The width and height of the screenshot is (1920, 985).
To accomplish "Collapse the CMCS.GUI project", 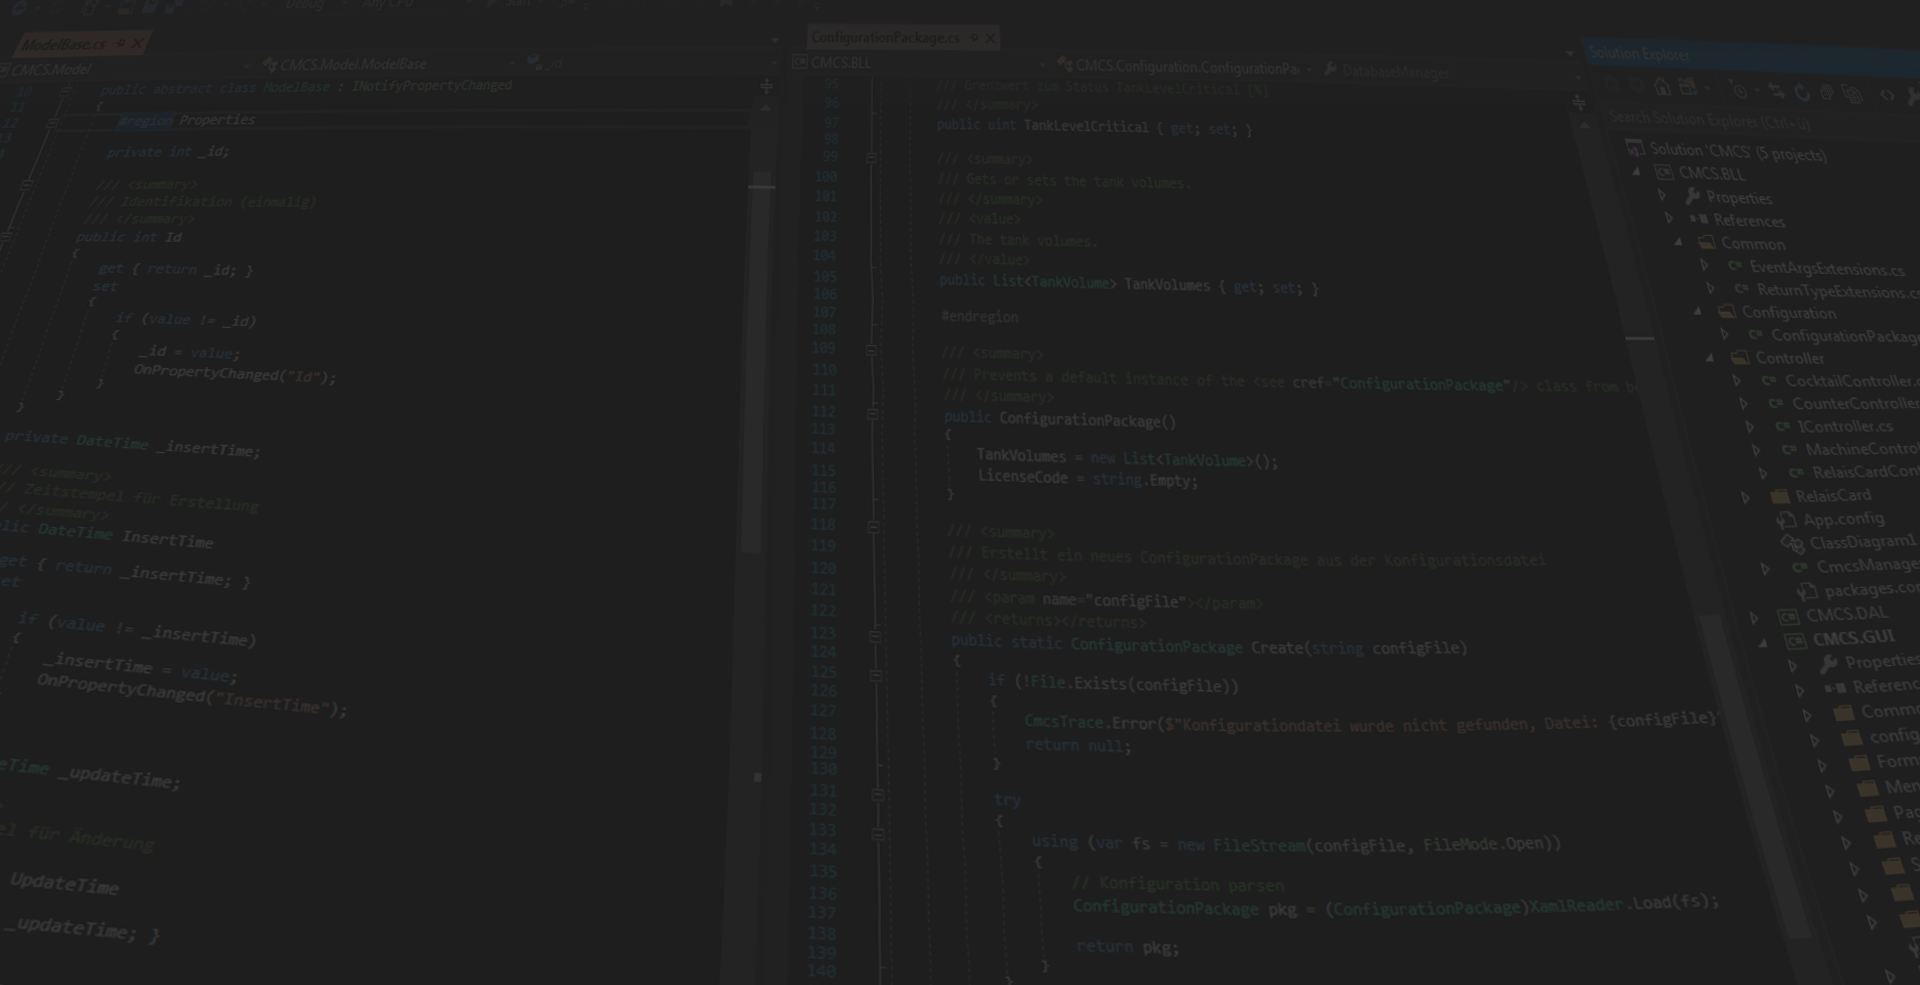I will click(1762, 642).
